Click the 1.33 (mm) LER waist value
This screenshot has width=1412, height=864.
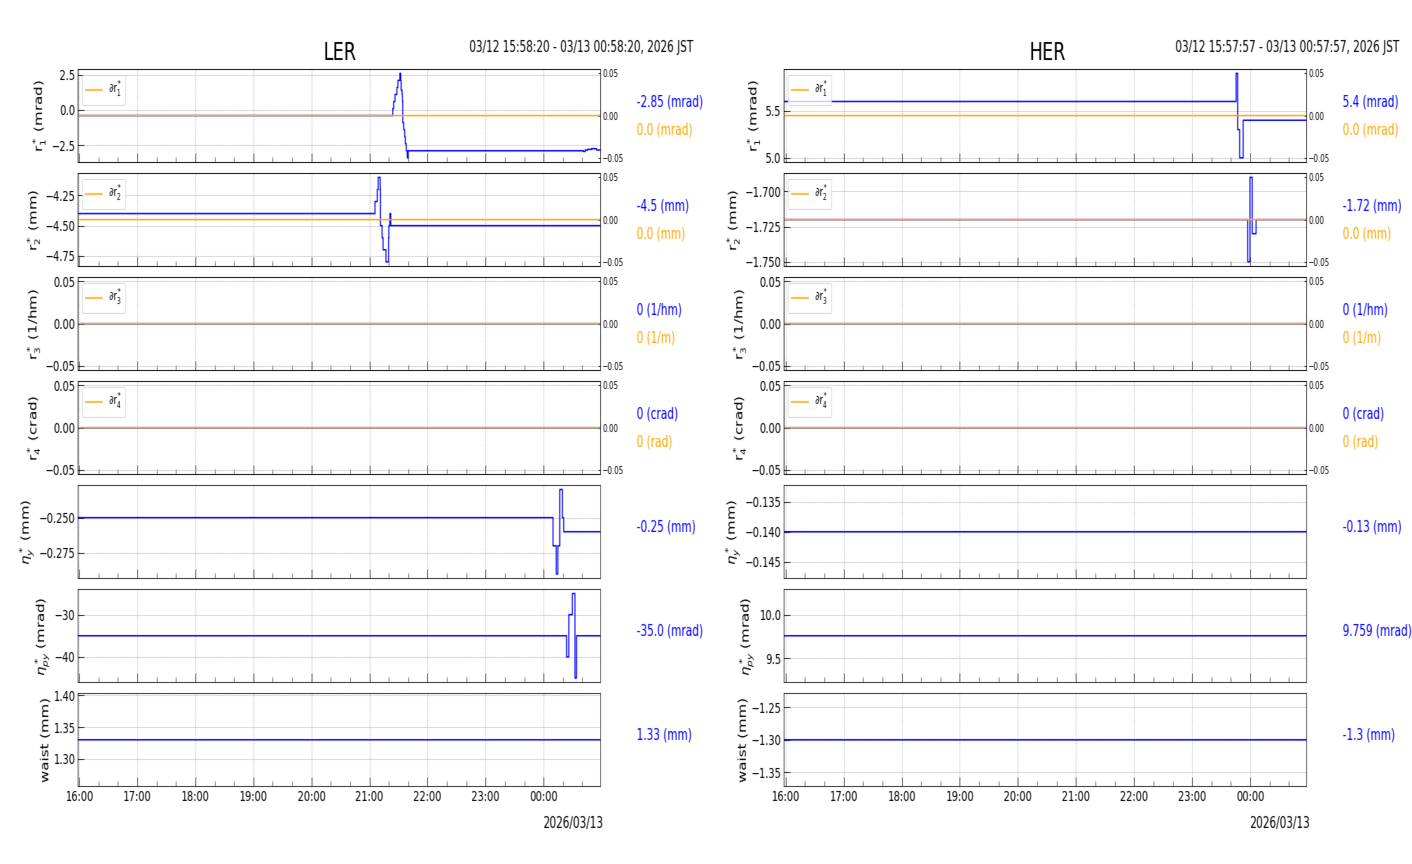click(x=664, y=735)
